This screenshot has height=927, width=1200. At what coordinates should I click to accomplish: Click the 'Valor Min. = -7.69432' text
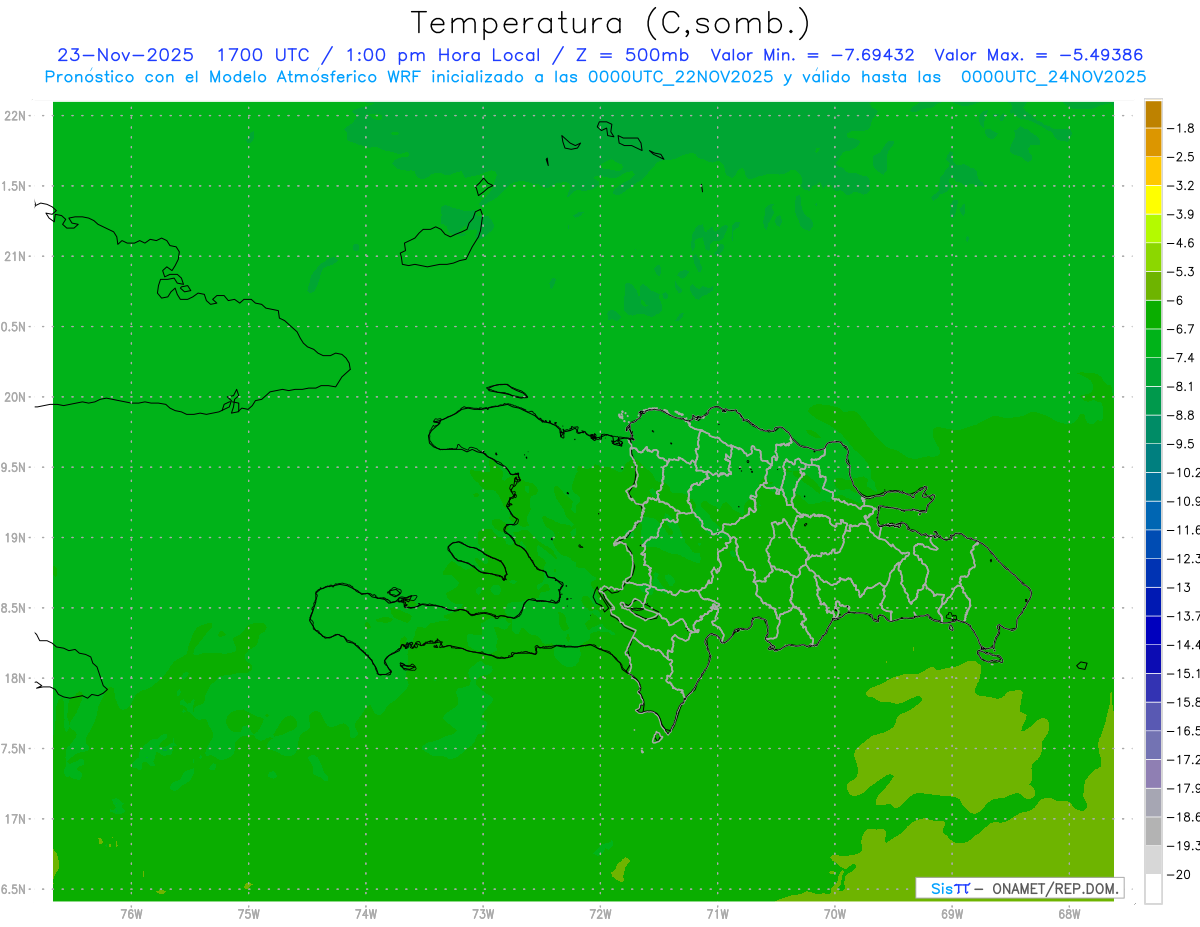812,55
